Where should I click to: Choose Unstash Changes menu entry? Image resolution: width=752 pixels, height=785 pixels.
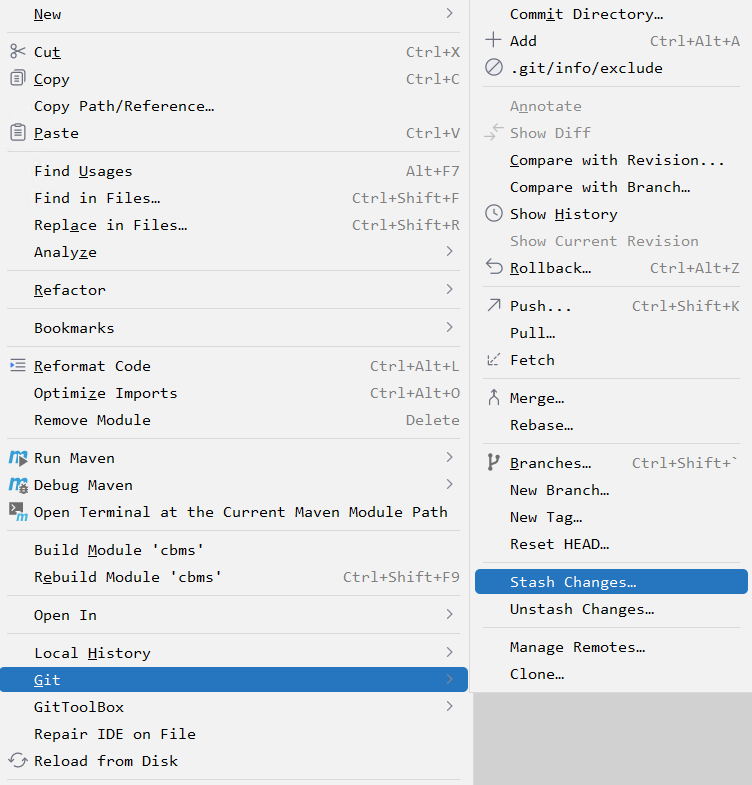(581, 609)
